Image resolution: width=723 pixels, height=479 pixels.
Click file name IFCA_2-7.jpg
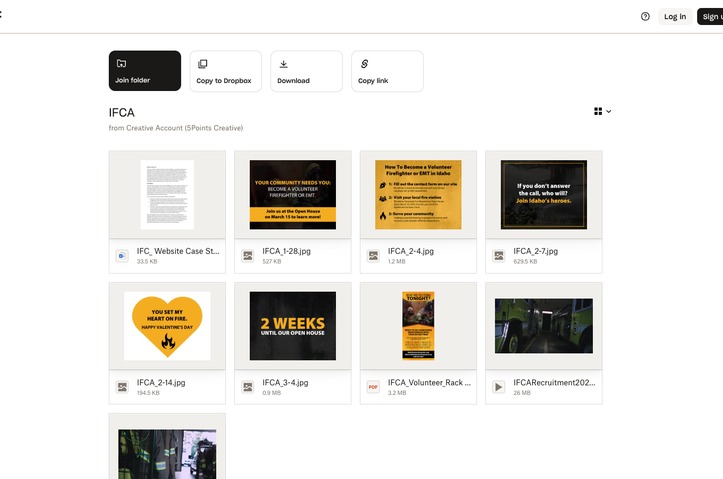(535, 251)
